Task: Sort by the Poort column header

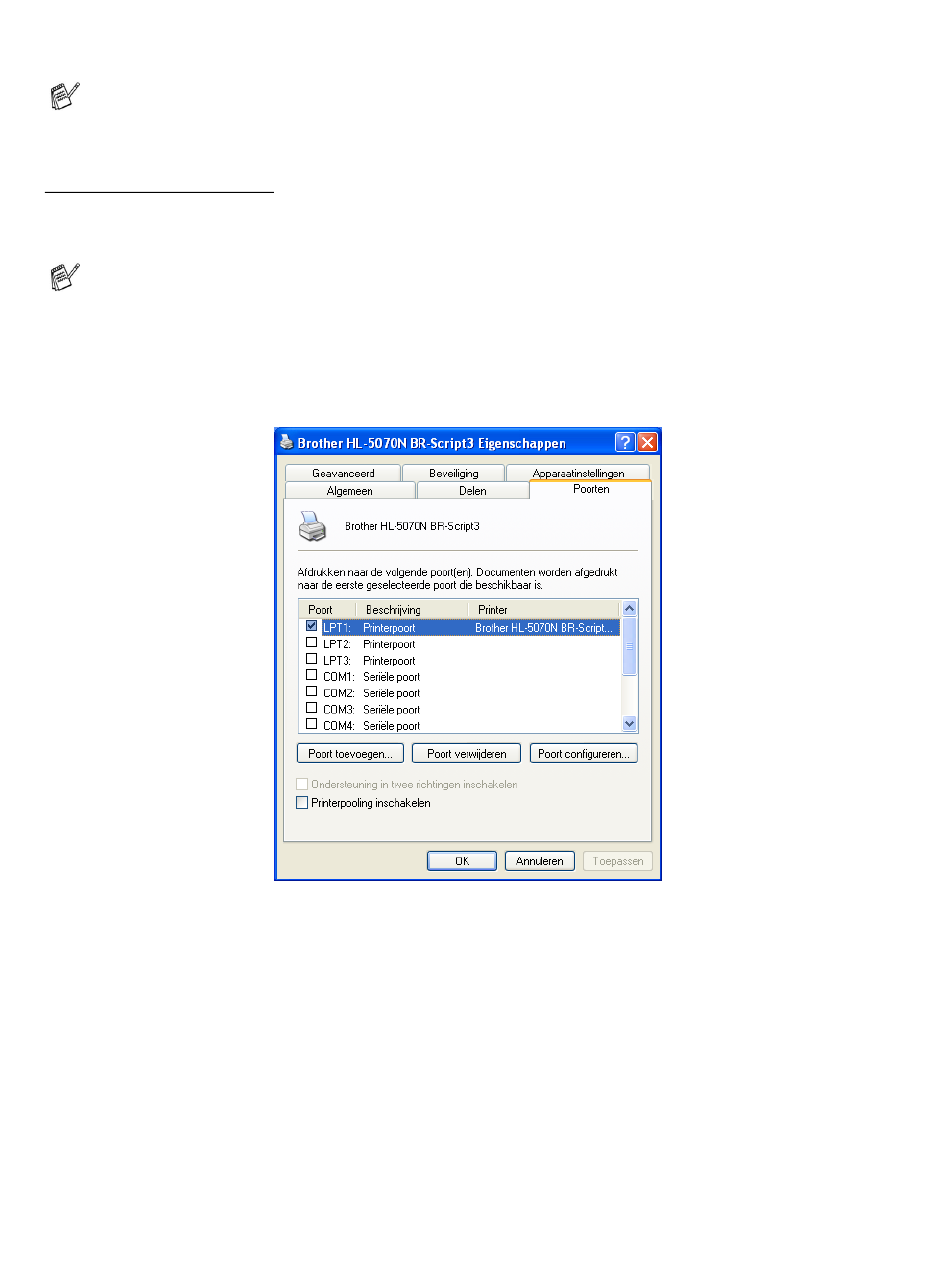Action: click(x=327, y=609)
